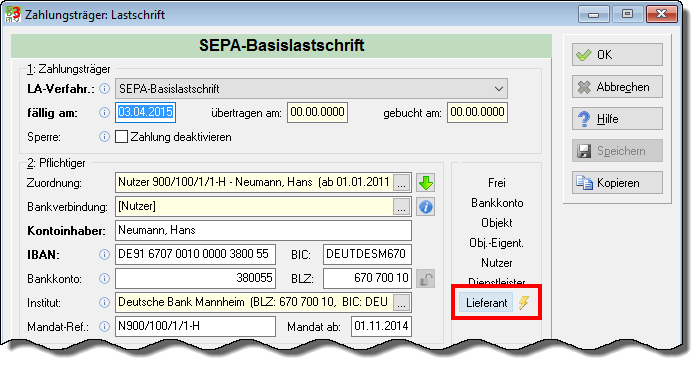Click the IBAN input field
Viewport: 698px width, 366px height.
195,255
